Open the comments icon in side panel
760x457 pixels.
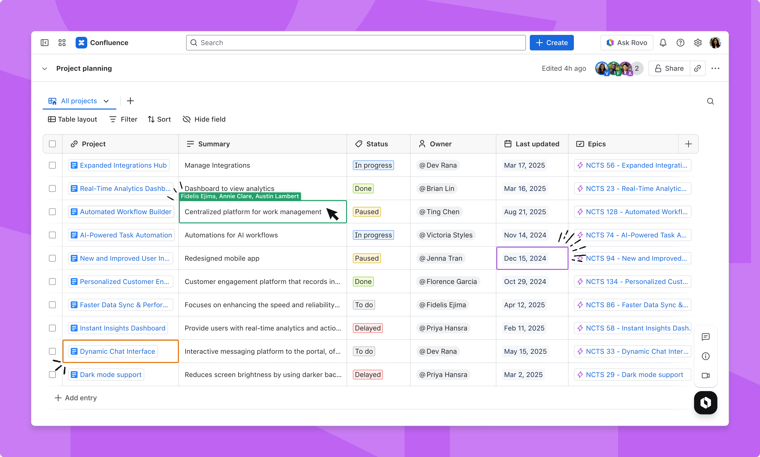point(706,337)
